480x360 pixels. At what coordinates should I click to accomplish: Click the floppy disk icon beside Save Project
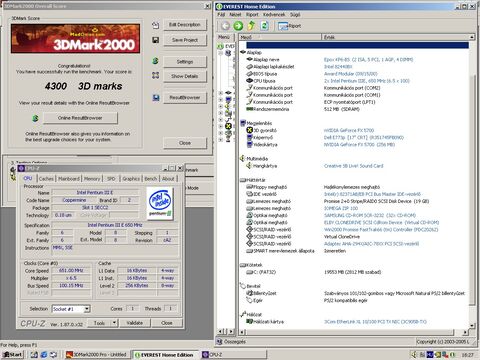(x=155, y=40)
